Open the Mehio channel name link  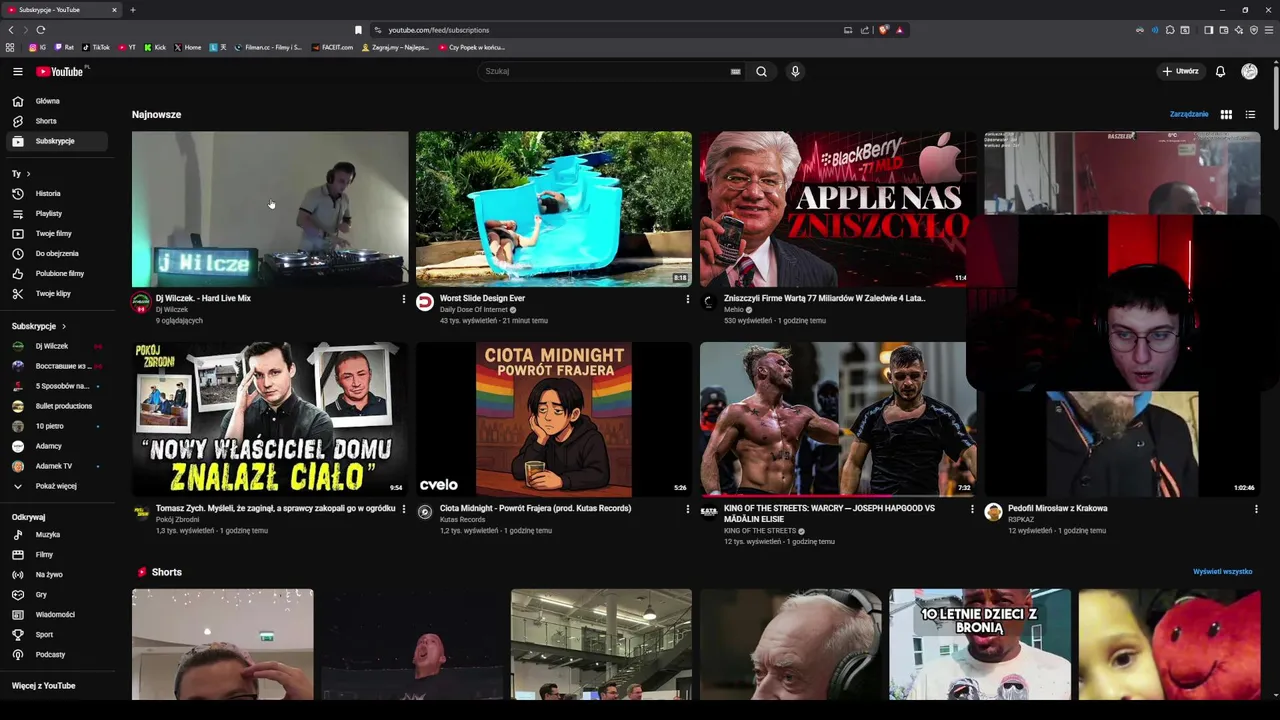[x=734, y=310]
